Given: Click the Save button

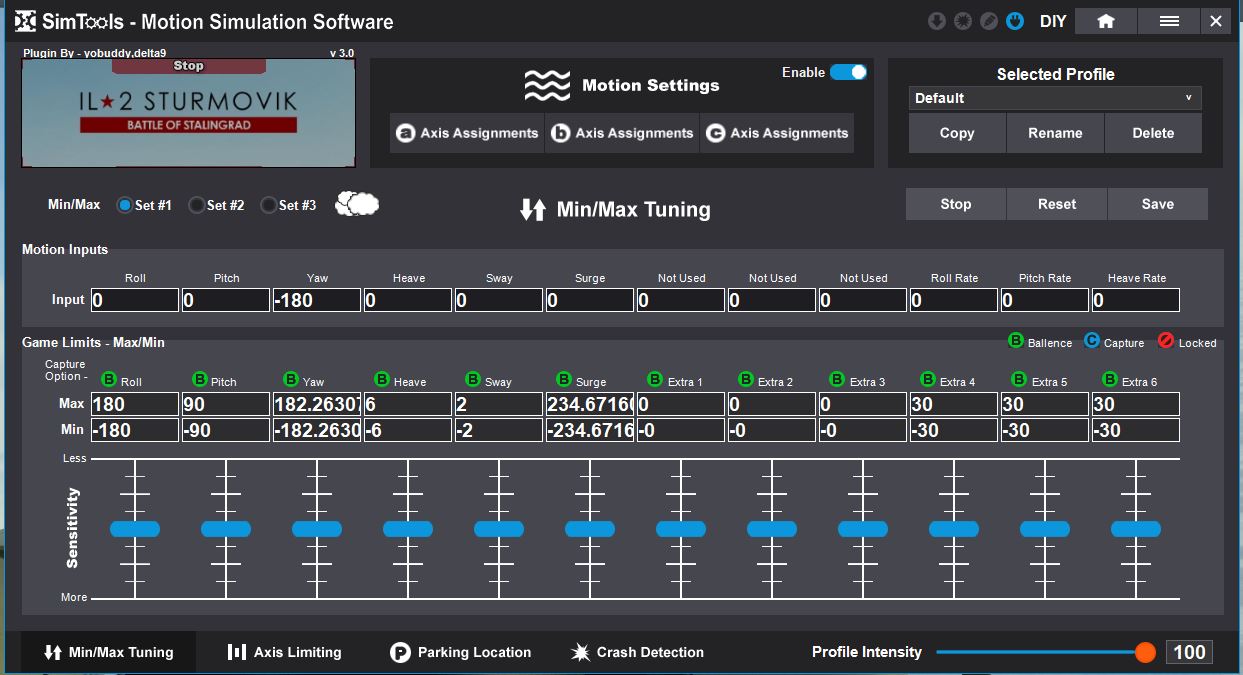Looking at the screenshot, I should tap(1157, 204).
